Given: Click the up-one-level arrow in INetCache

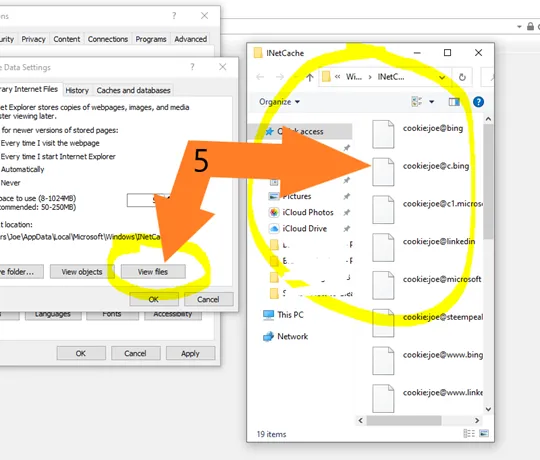Looking at the screenshot, I should click(310, 77).
